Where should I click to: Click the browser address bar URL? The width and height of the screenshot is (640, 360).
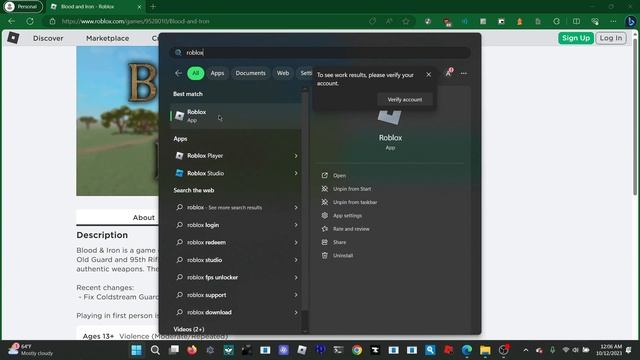[136, 21]
